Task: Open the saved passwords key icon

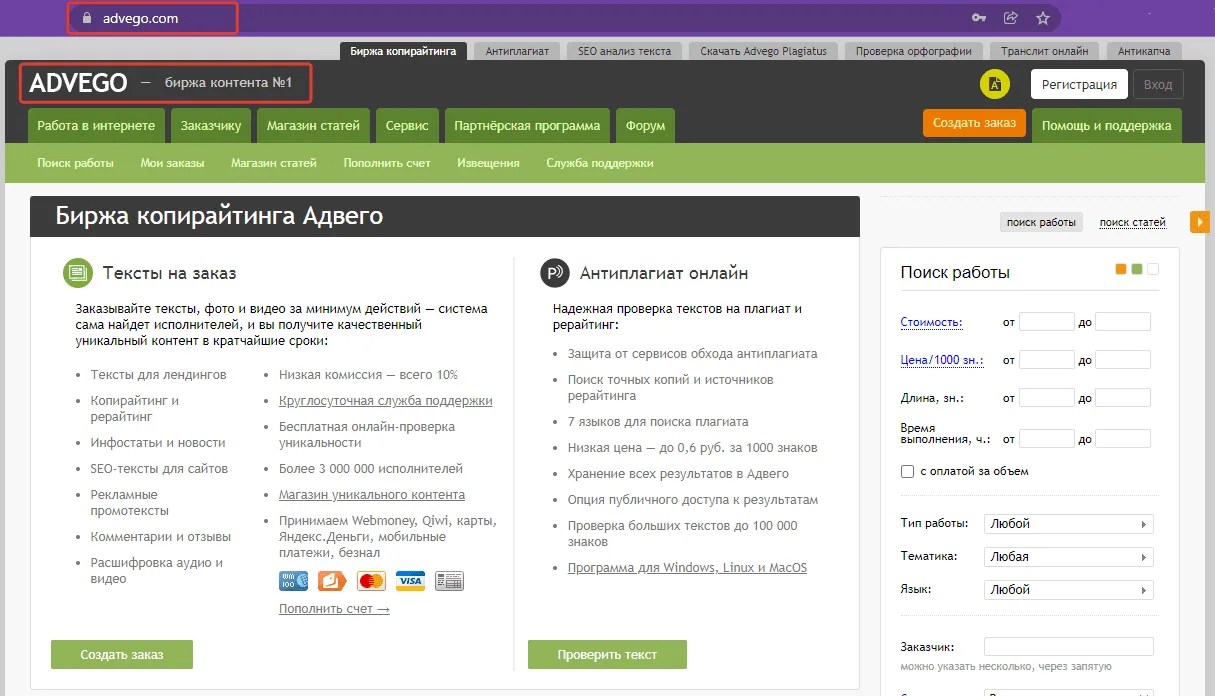Action: tap(979, 18)
